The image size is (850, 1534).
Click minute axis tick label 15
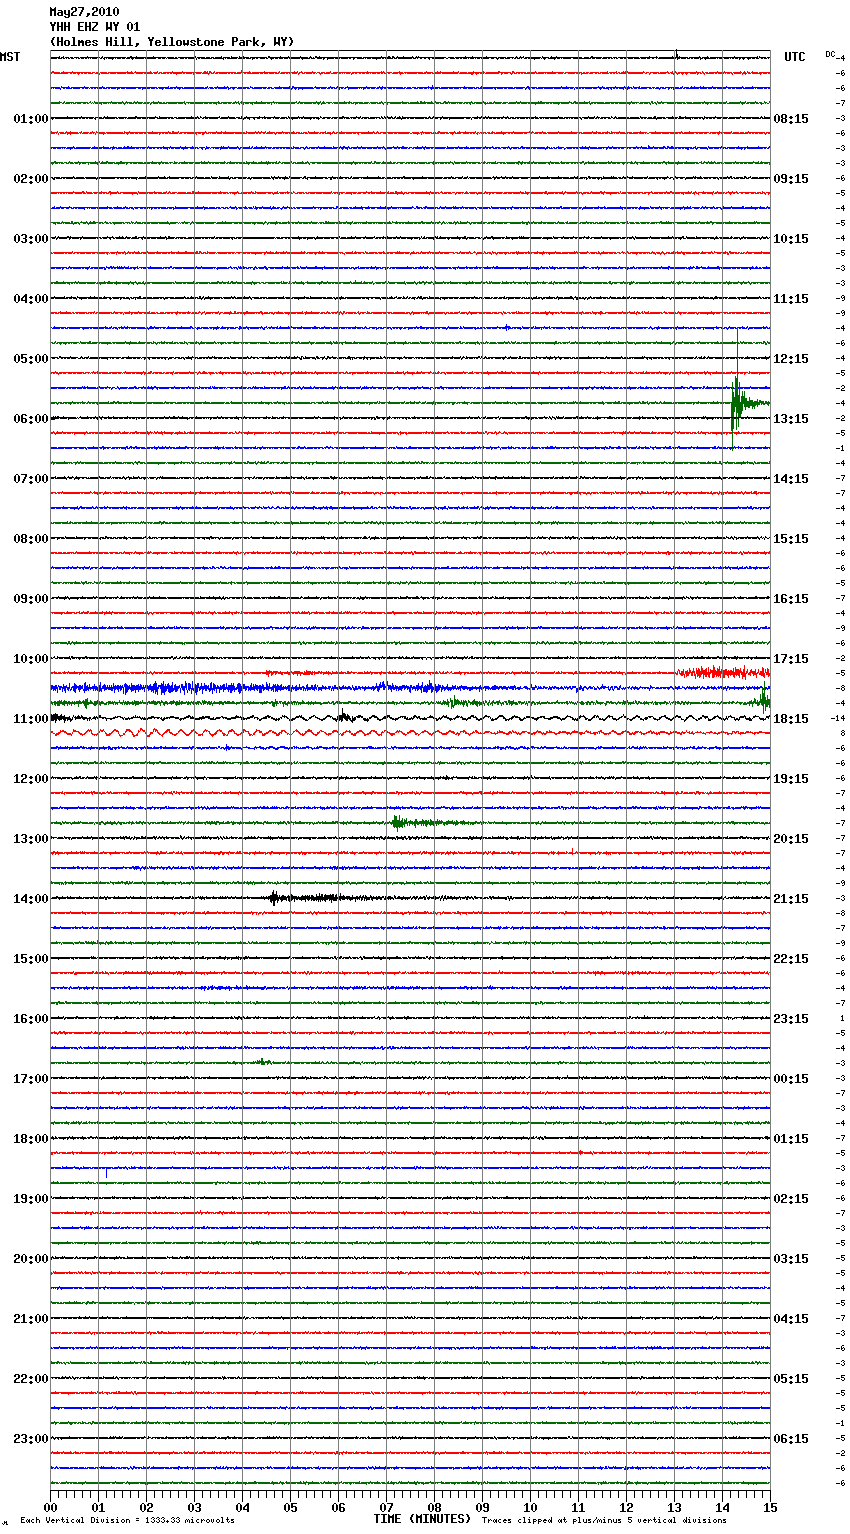click(x=770, y=1507)
